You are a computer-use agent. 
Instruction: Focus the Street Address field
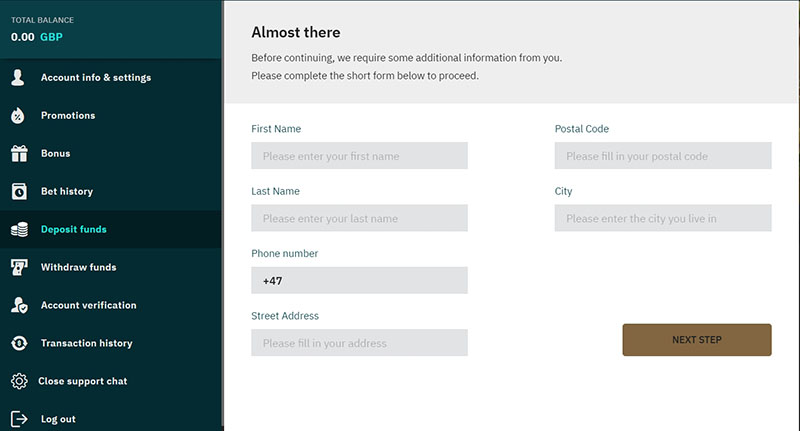(x=359, y=342)
